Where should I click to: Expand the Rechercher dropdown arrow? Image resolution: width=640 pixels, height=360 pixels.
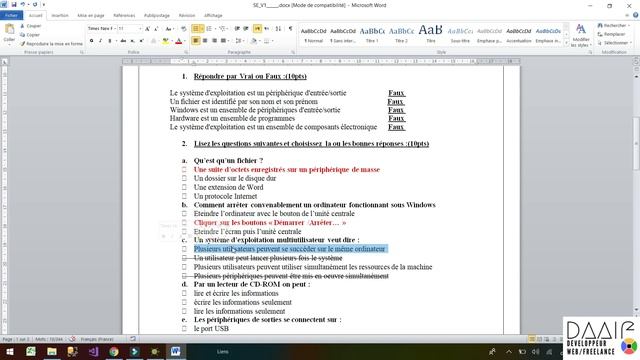click(x=629, y=26)
